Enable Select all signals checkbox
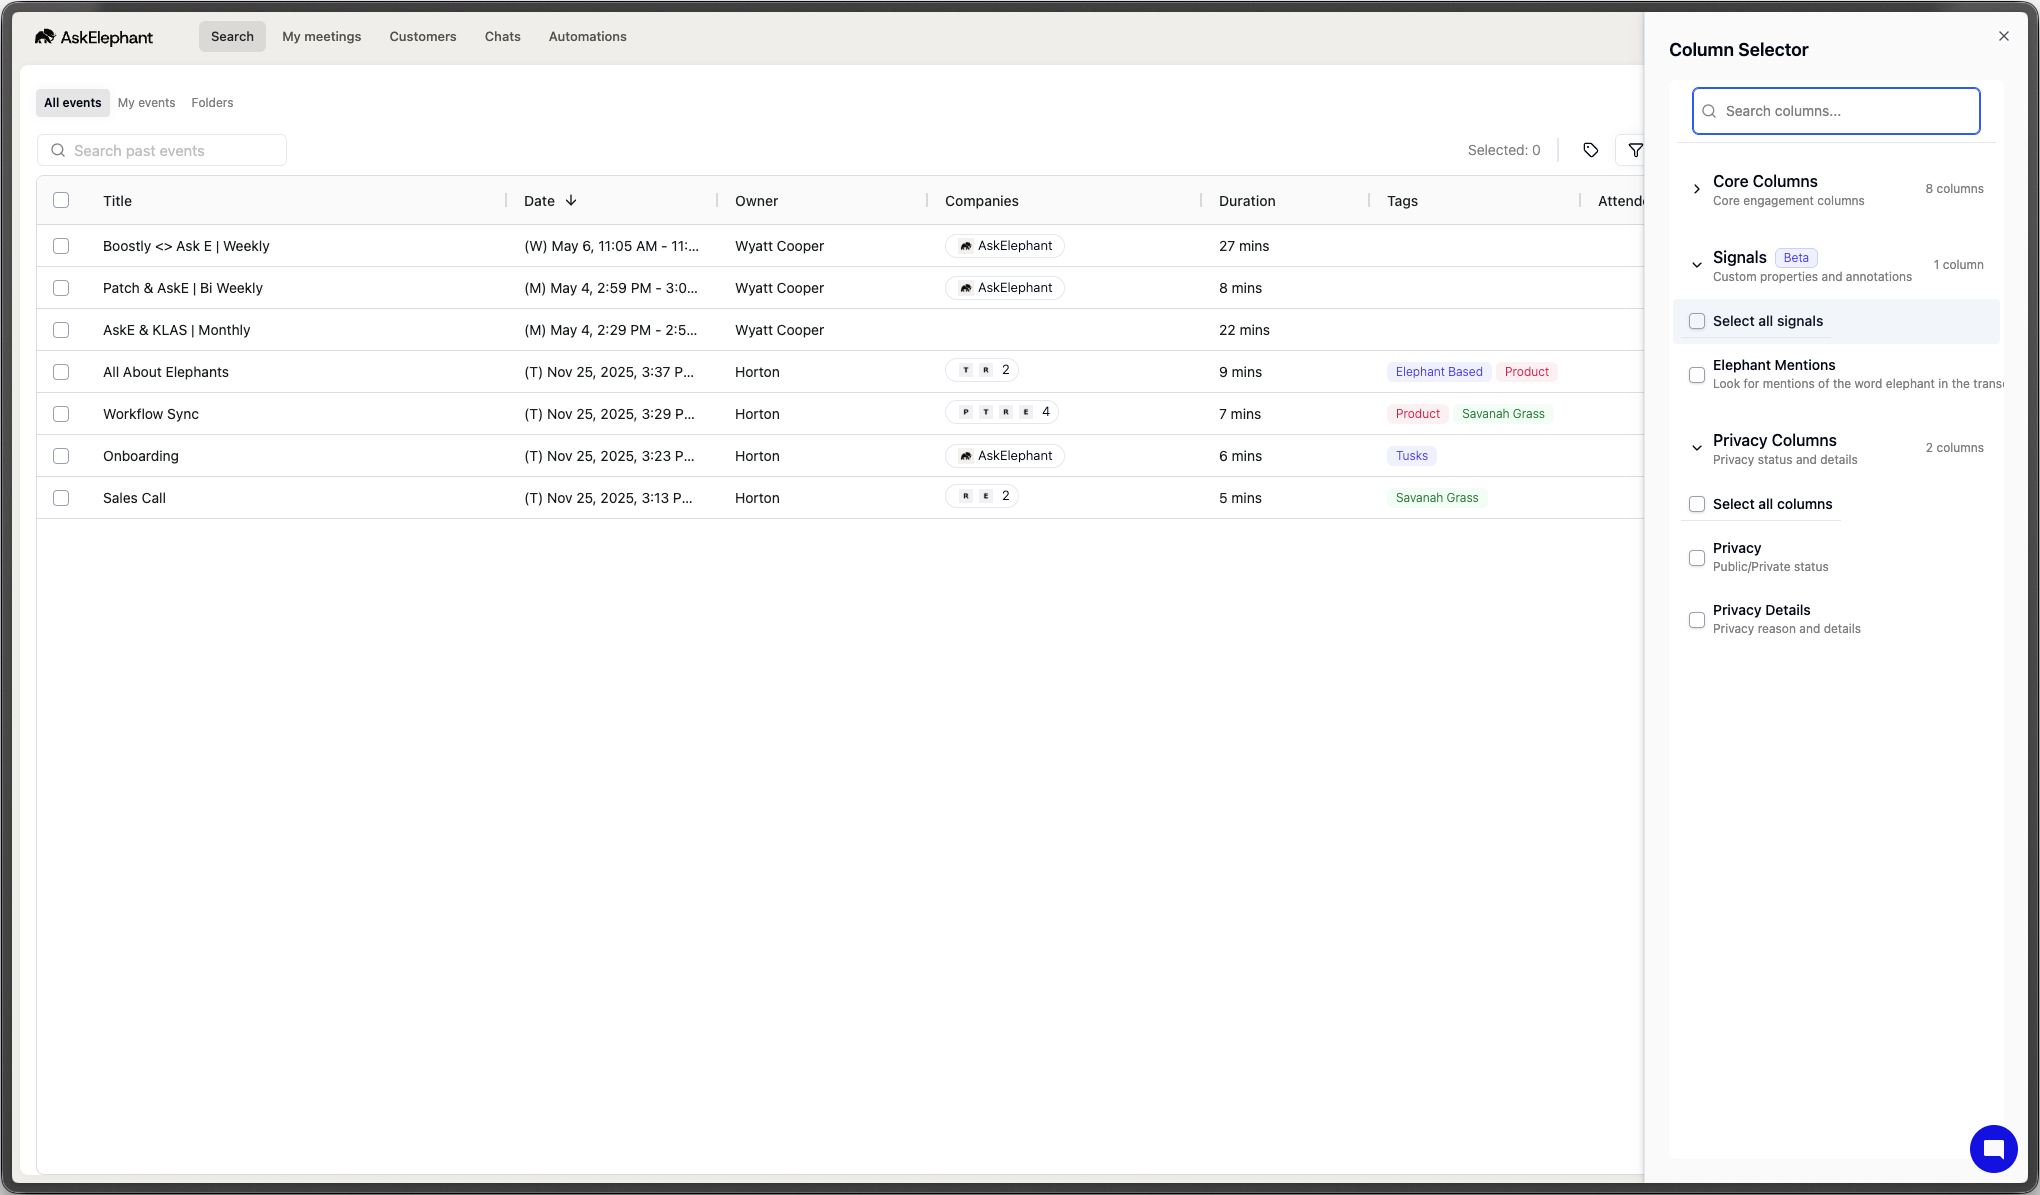The width and height of the screenshot is (2040, 1195). [1697, 321]
